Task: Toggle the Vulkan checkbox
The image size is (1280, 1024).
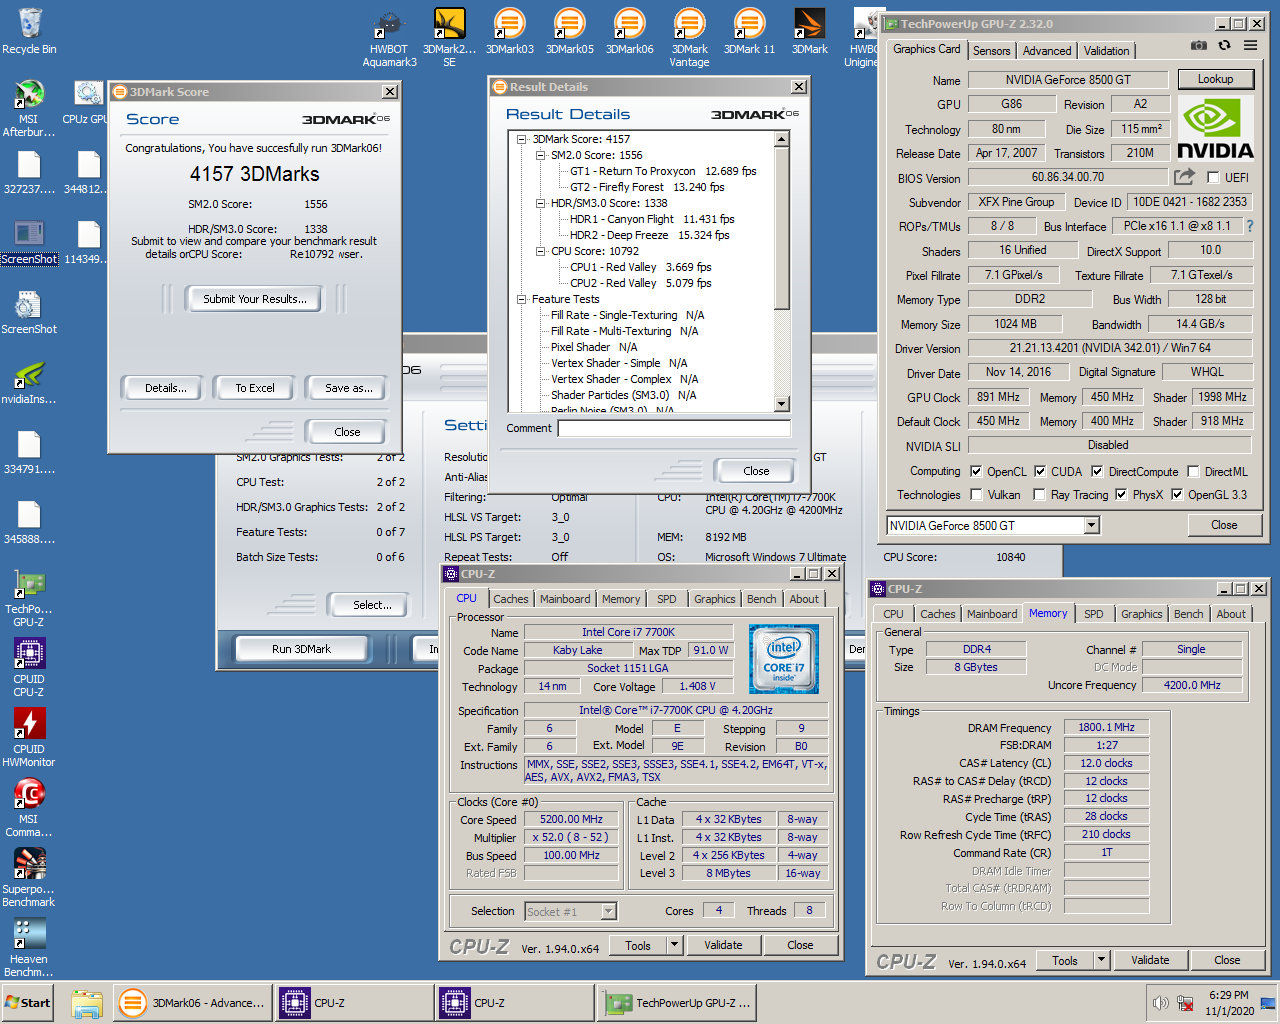Action: (x=976, y=494)
